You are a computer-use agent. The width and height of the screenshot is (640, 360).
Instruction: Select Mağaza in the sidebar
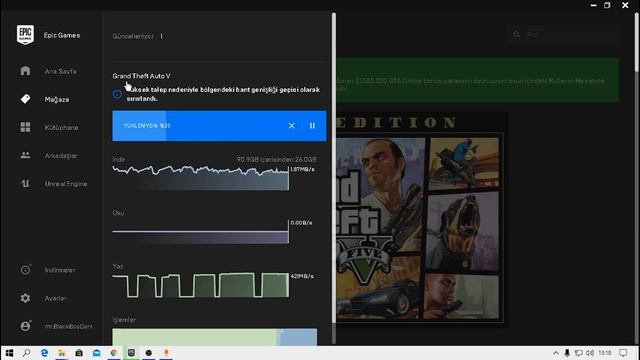coord(57,99)
